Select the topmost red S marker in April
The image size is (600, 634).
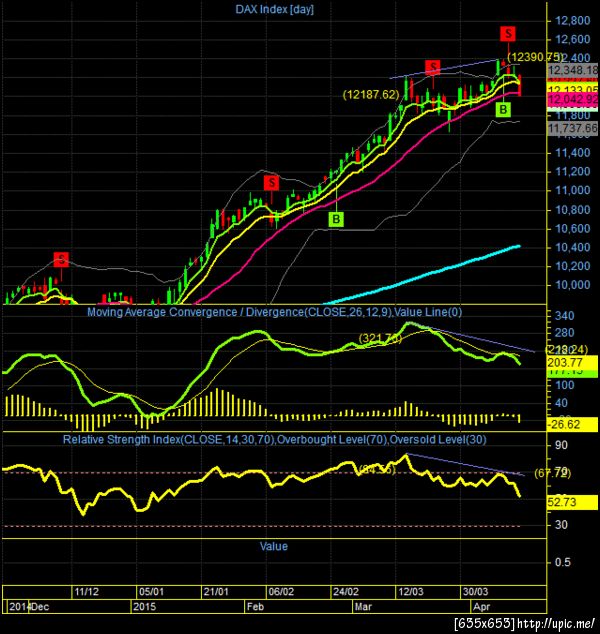(508, 34)
